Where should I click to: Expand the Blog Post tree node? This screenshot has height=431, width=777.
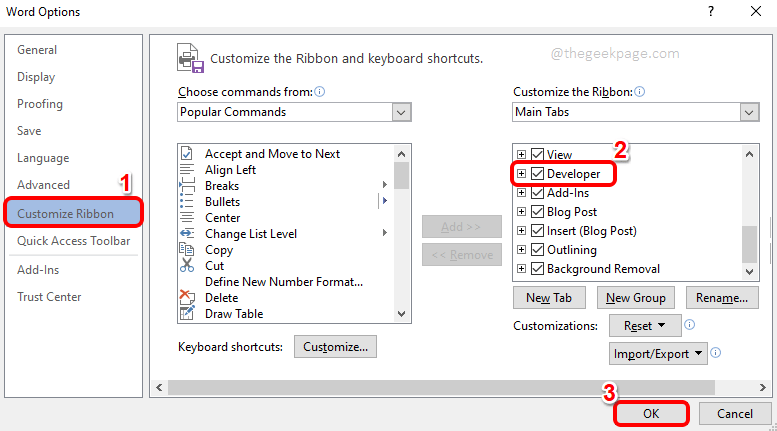click(521, 212)
